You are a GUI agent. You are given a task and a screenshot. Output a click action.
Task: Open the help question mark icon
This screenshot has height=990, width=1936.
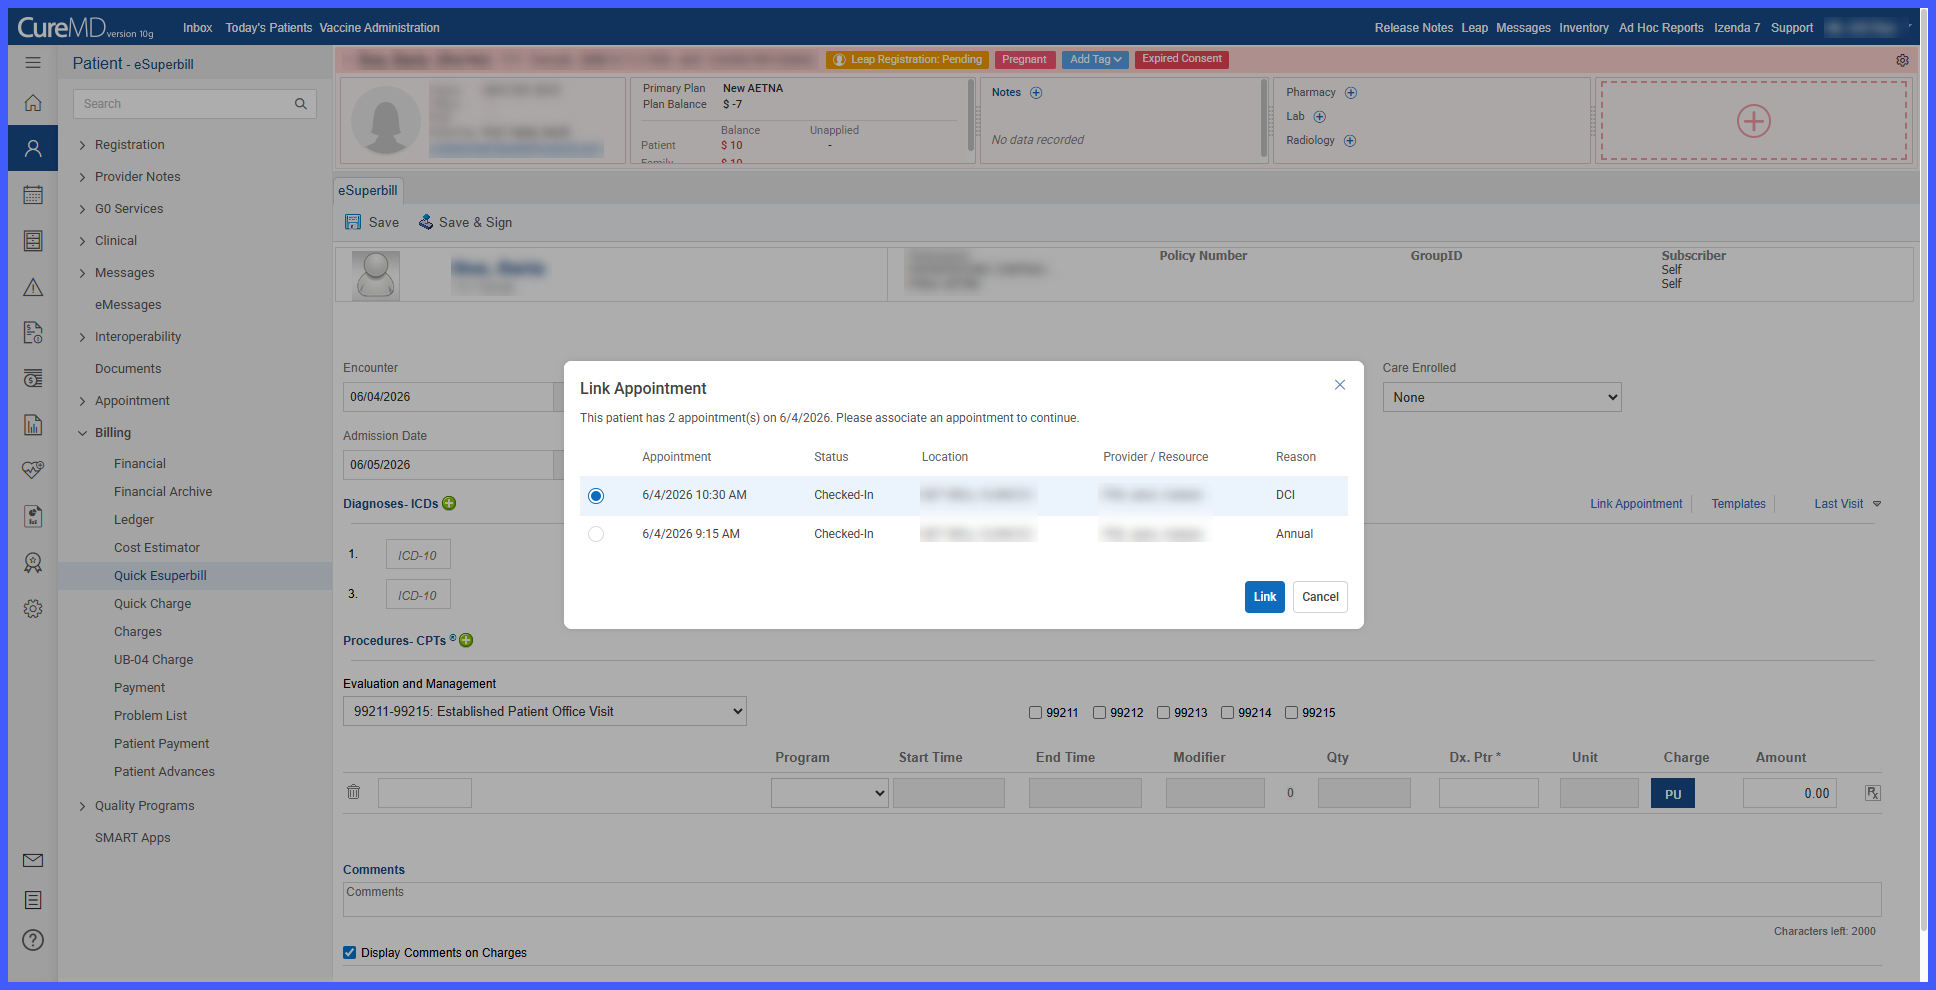(x=33, y=940)
